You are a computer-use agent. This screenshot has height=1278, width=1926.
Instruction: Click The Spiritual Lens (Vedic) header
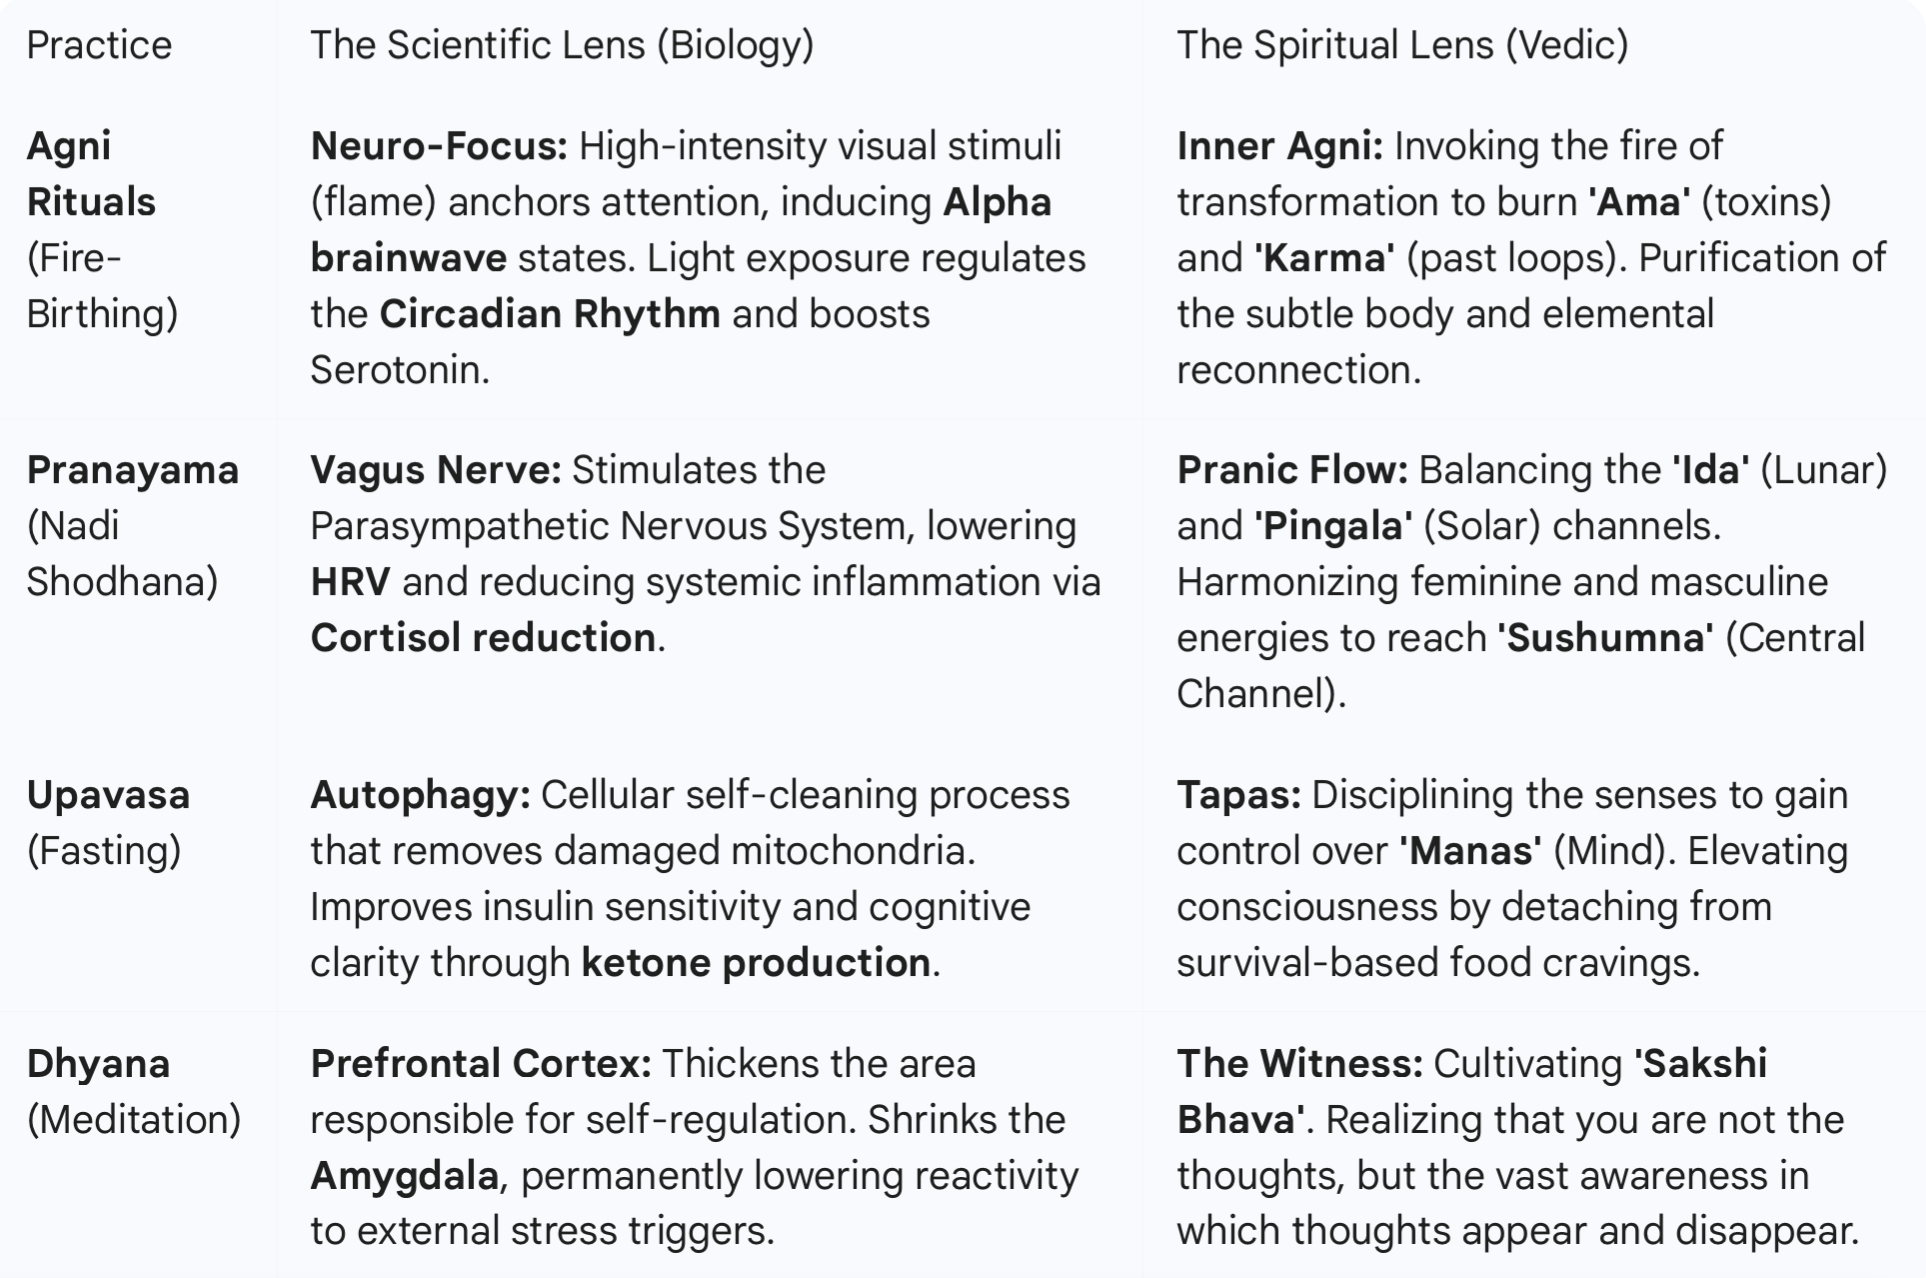point(1402,45)
